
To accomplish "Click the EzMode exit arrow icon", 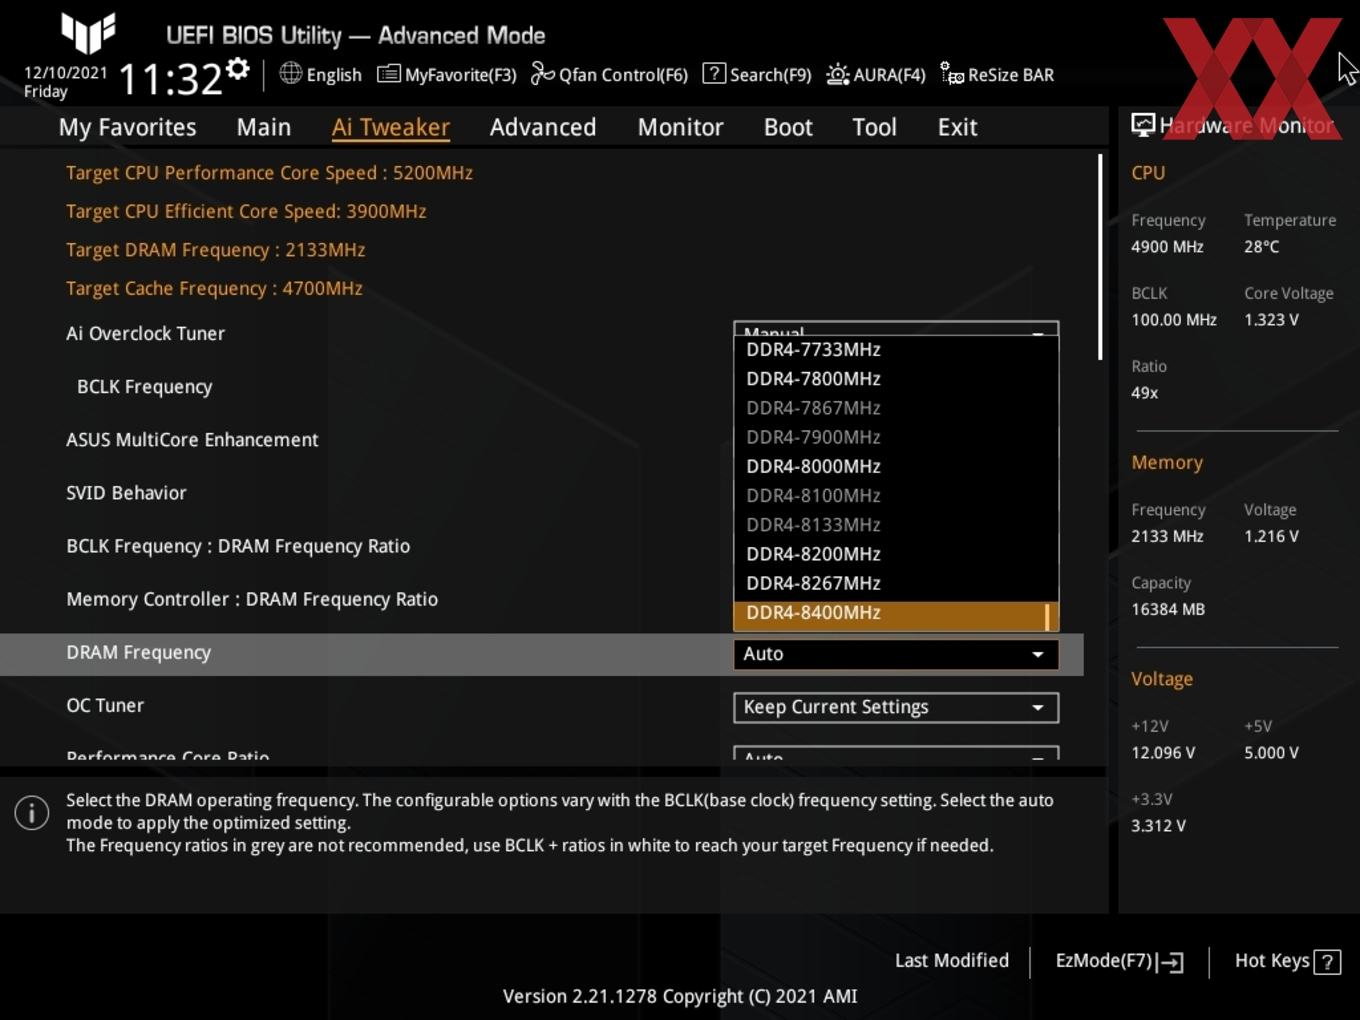I will click(1171, 962).
